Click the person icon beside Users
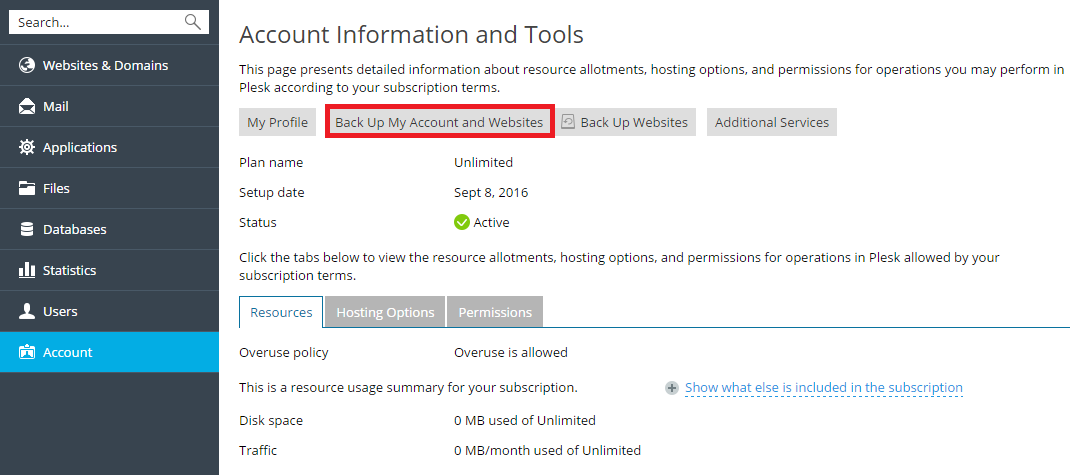 pyautogui.click(x=28, y=312)
